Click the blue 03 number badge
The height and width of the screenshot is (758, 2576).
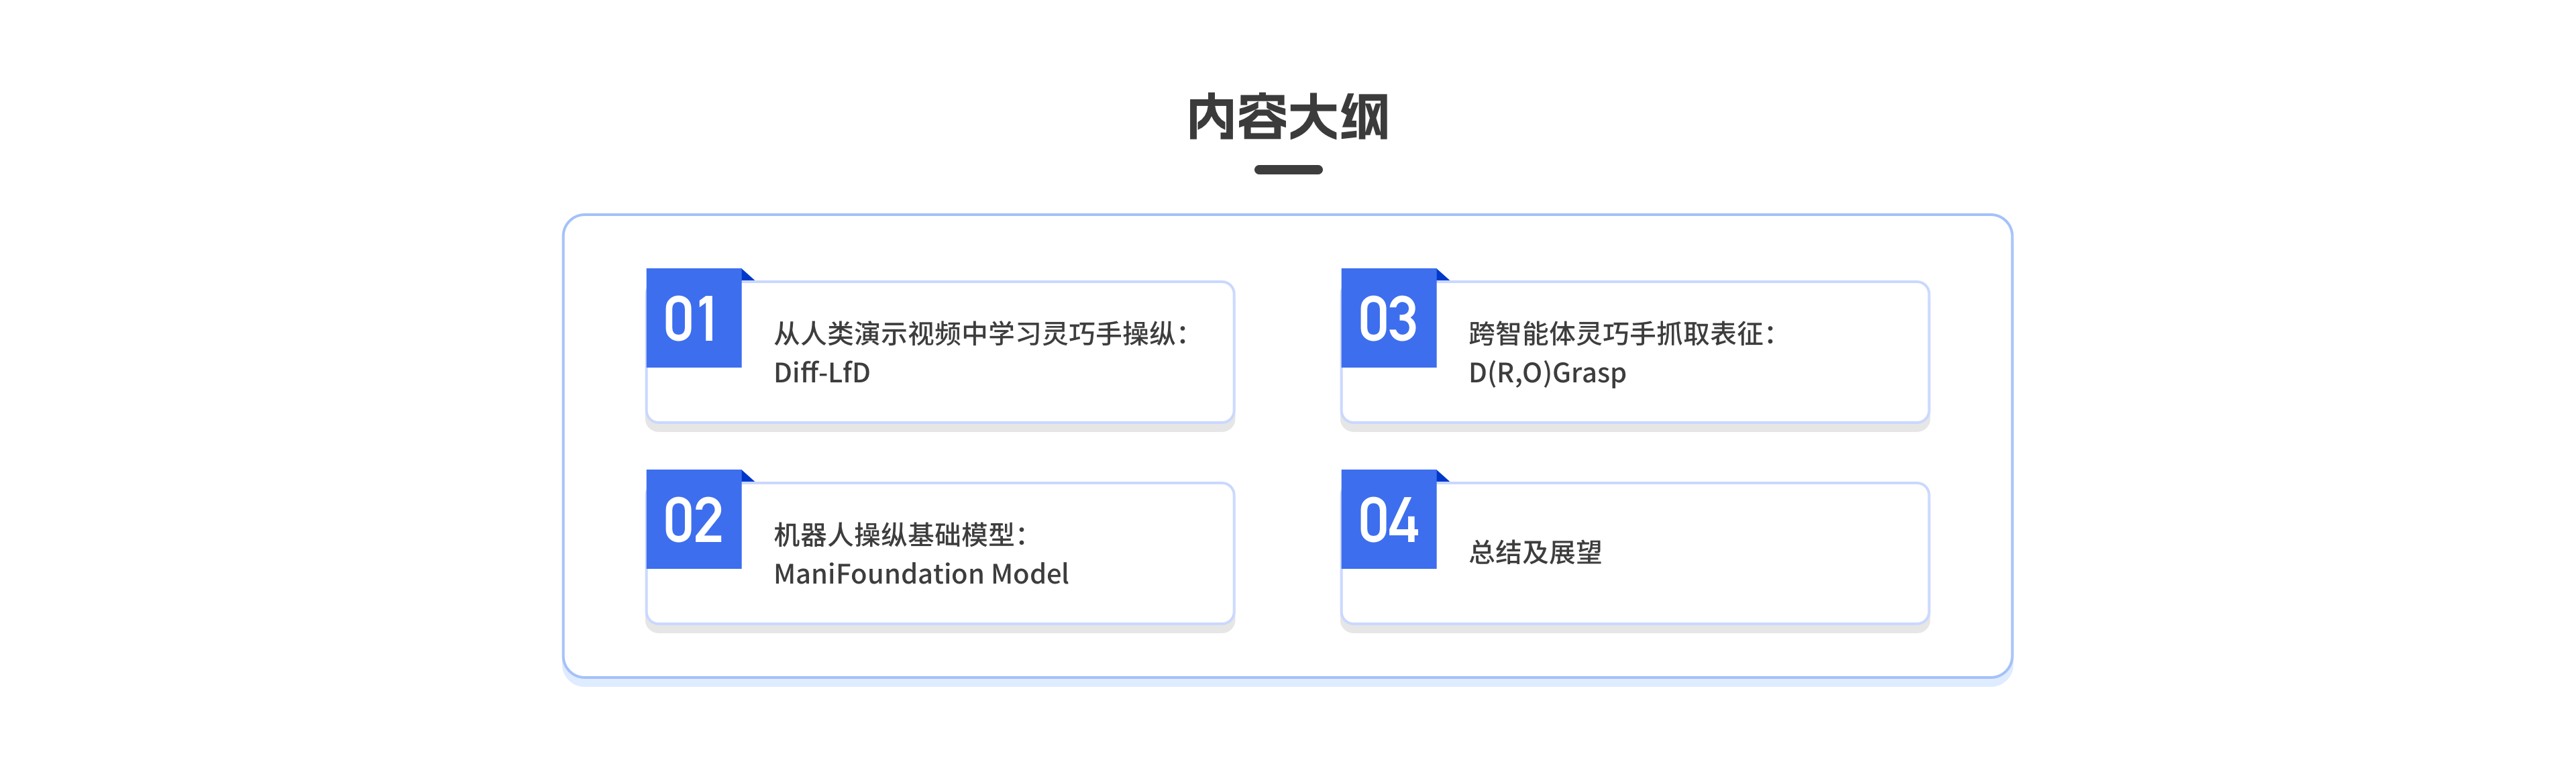[1389, 318]
